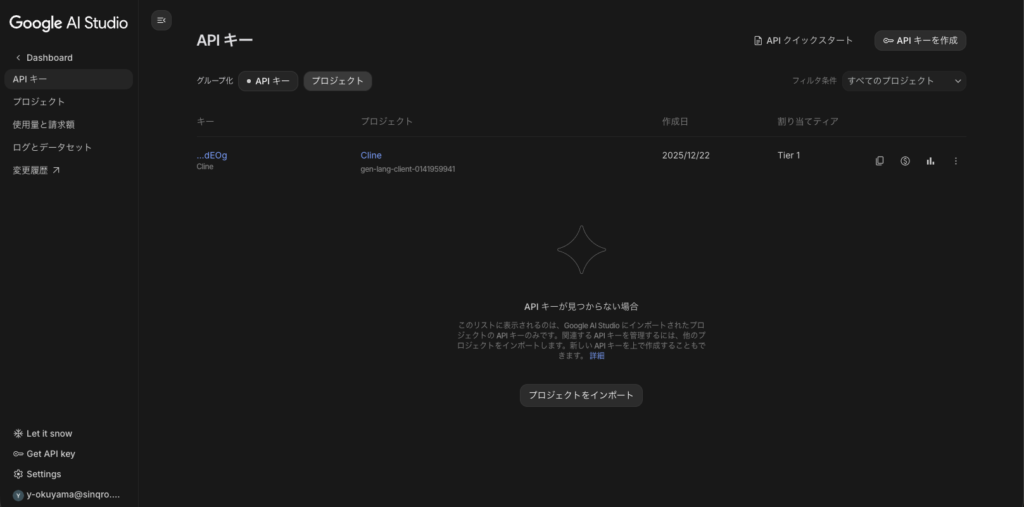Open billing via the dollar icon in the Cline row
Screen dimensions: 1024x507
pos(905,161)
